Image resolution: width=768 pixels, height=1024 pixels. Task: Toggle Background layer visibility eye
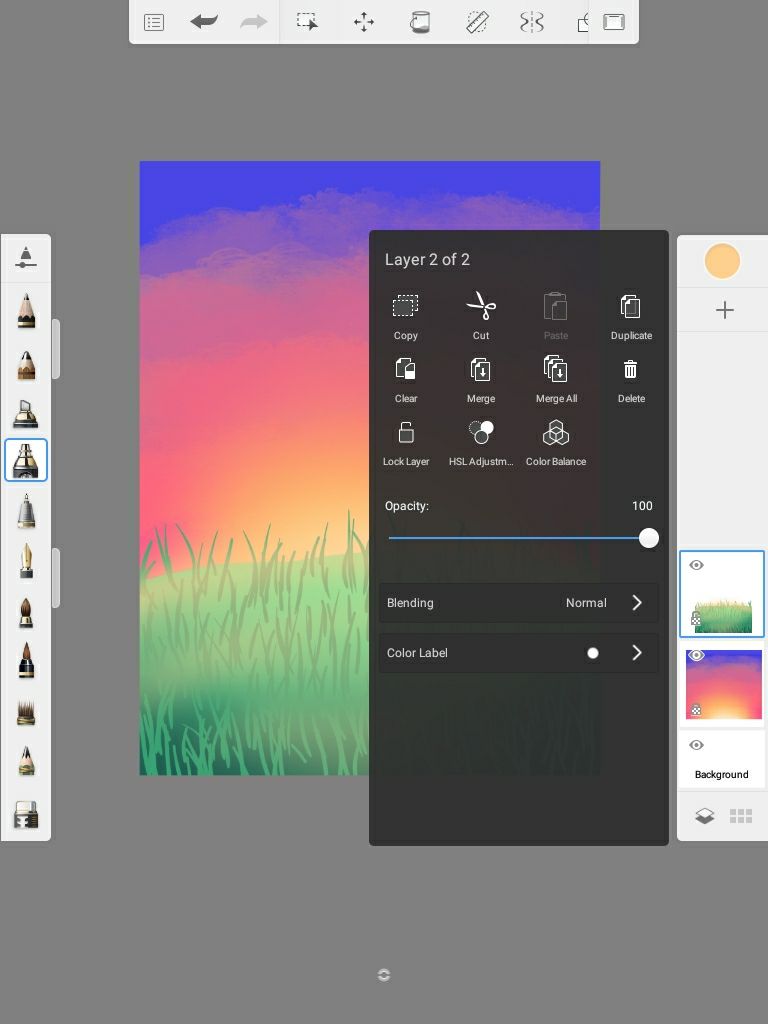click(696, 745)
